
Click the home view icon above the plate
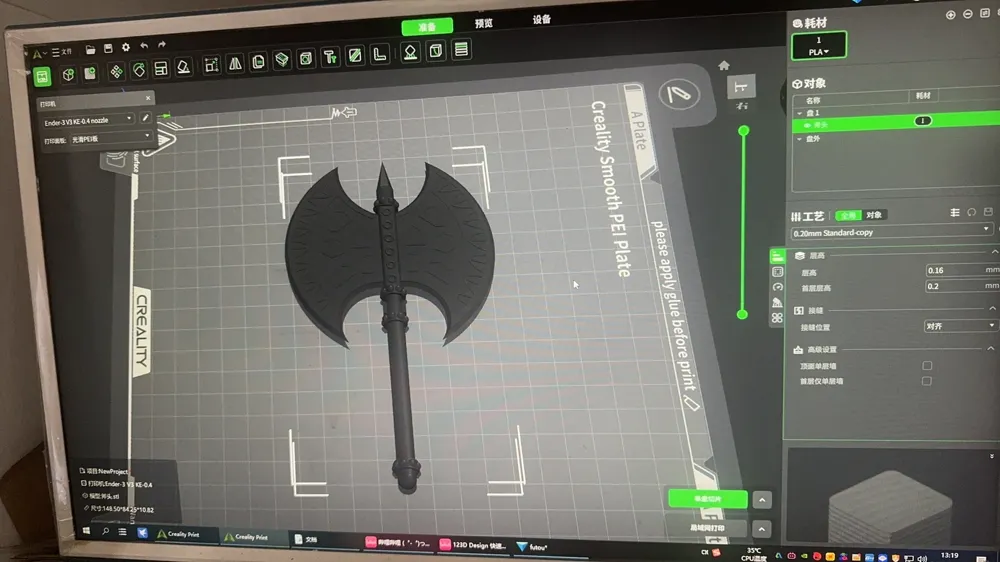pyautogui.click(x=724, y=66)
